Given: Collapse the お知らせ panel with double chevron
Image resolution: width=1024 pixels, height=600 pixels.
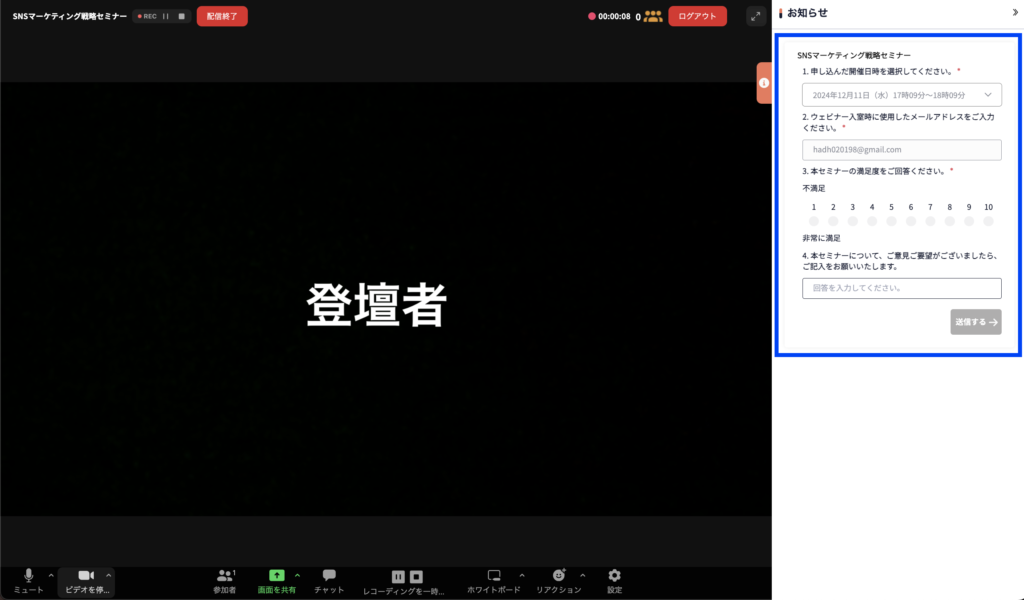Looking at the screenshot, I should 1015,13.
